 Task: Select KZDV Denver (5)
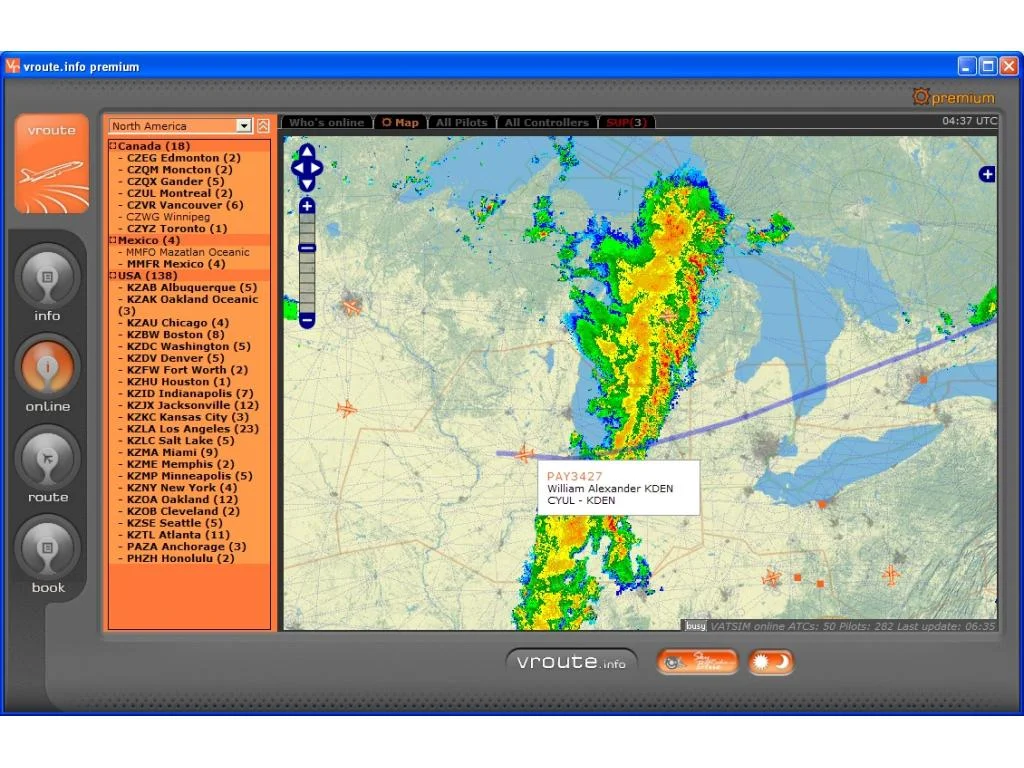point(175,358)
